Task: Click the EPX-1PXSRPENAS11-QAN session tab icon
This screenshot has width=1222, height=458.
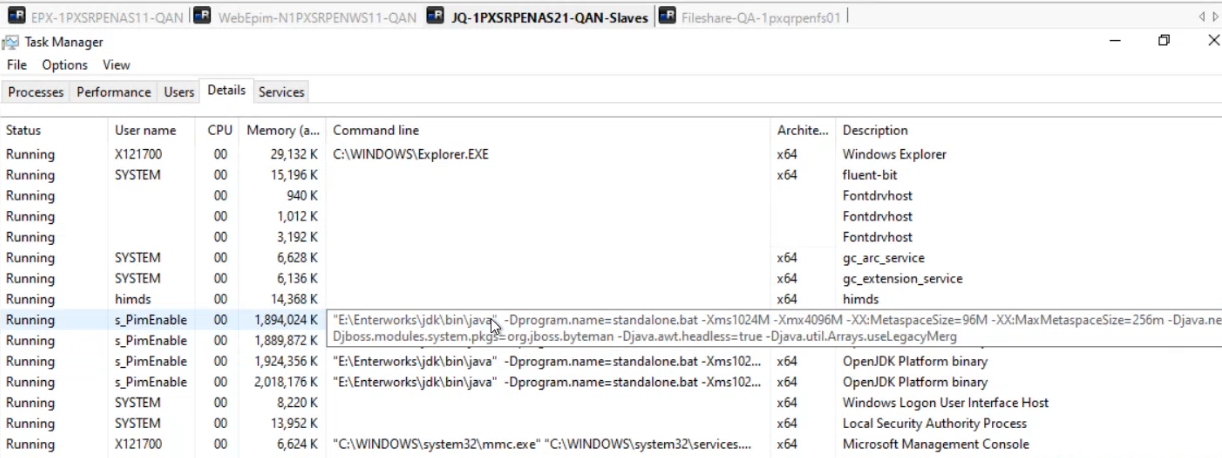Action: [x=17, y=16]
